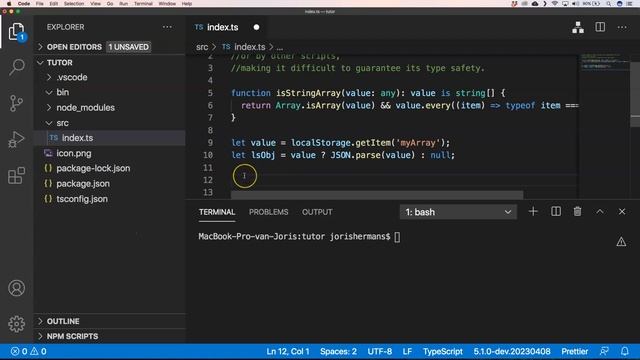Viewport: 640px width, 360px height.
Task: Expand the Outline section
Action: click(63, 321)
